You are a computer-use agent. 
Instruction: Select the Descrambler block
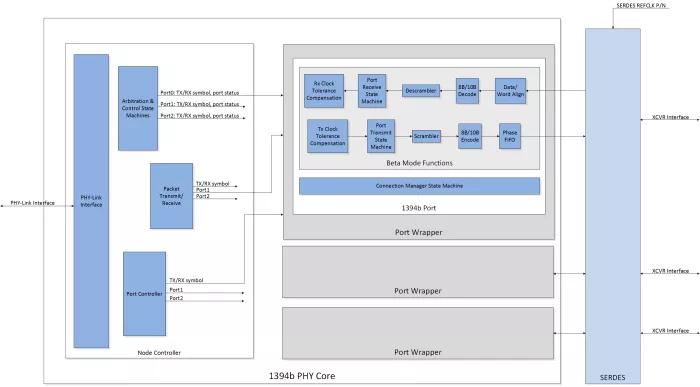coord(421,91)
